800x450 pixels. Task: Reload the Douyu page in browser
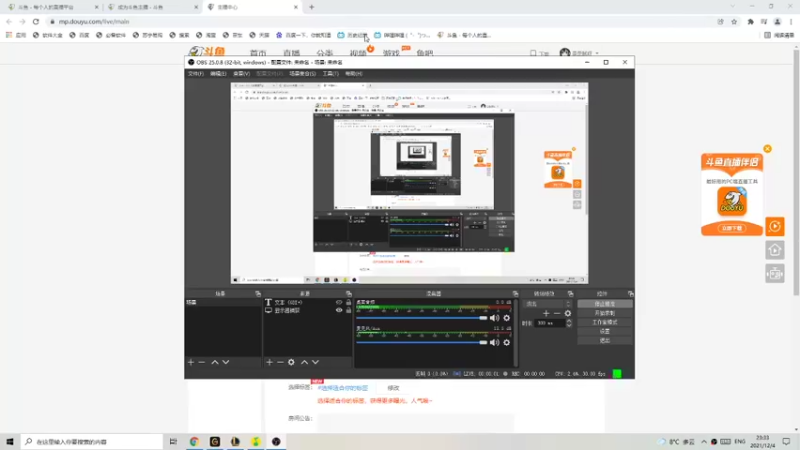click(36, 21)
